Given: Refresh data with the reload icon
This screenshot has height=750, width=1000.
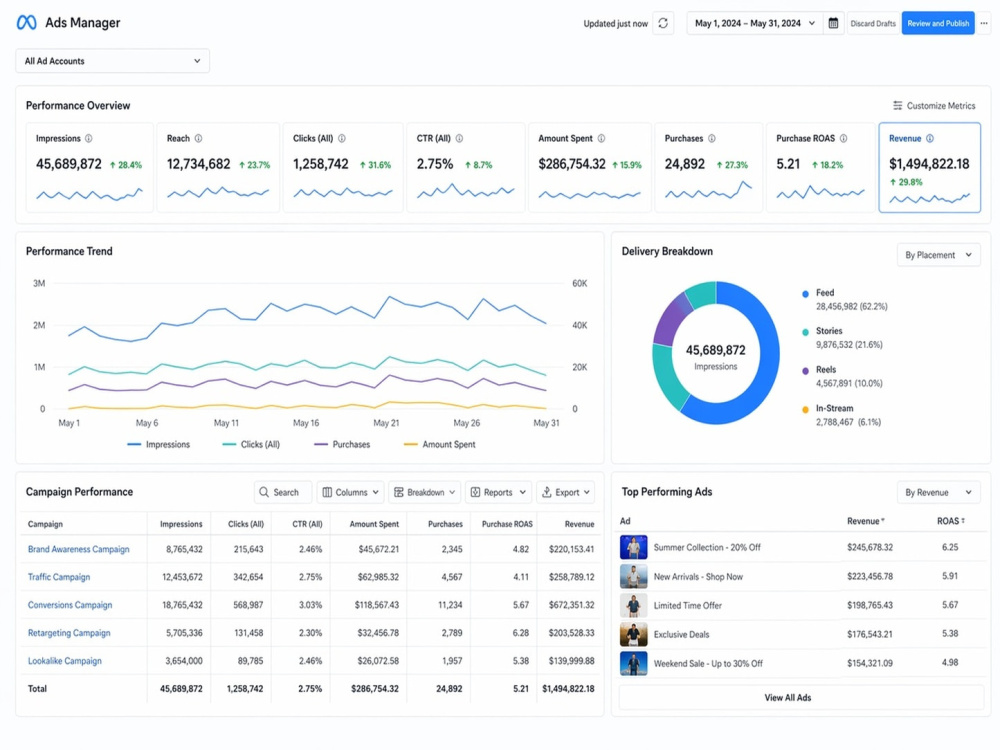Looking at the screenshot, I should 663,24.
